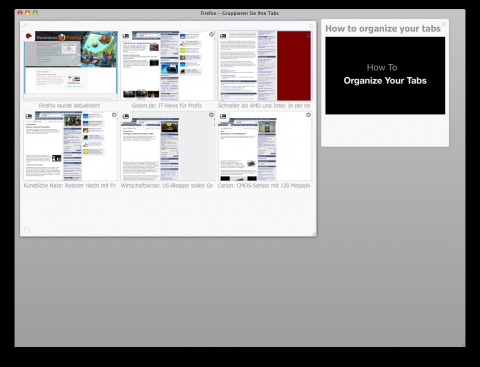Viewport: 480px width, 367px height.
Task: Open the Golem.de IT-News für Profis thumbnail
Action: coord(168,66)
